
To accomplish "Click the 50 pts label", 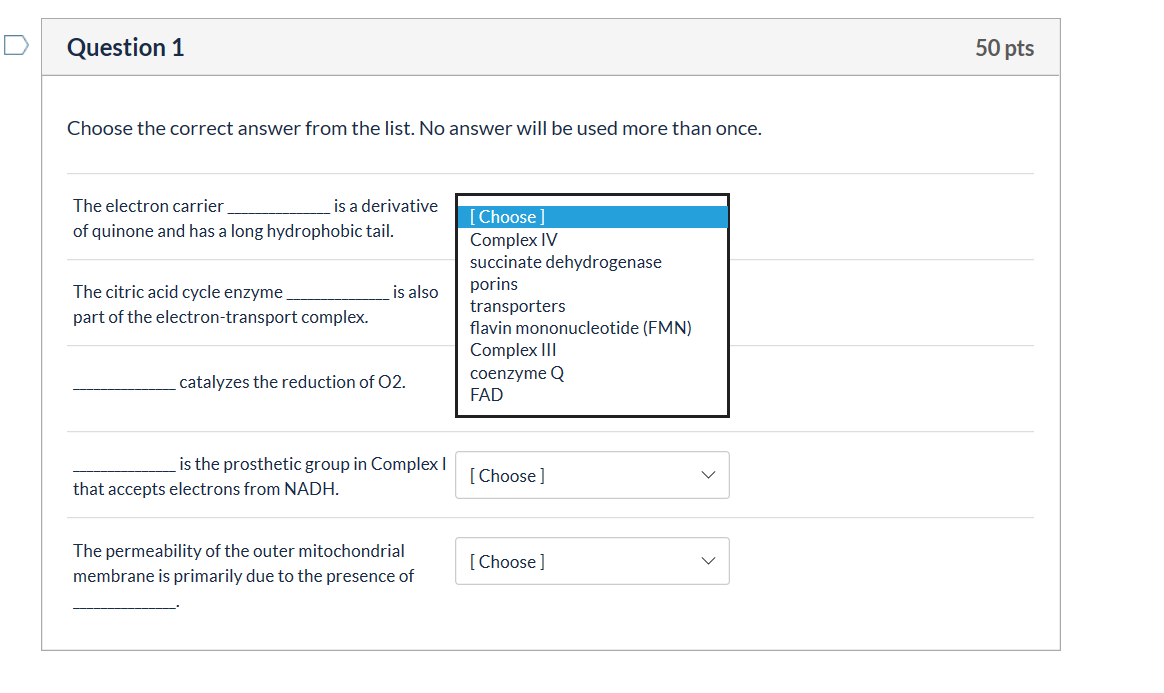I will 1004,47.
